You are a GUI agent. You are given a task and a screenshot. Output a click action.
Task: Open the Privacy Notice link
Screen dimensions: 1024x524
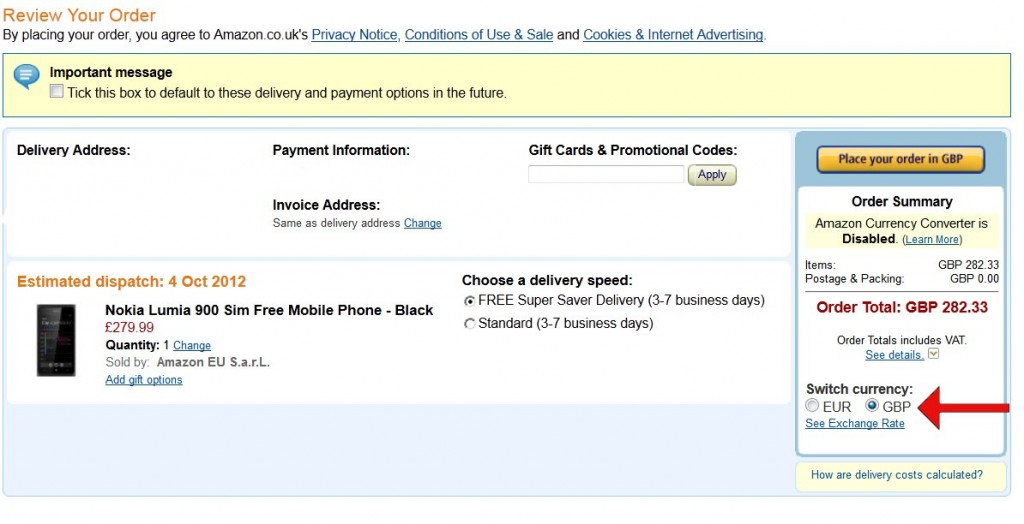(x=354, y=35)
